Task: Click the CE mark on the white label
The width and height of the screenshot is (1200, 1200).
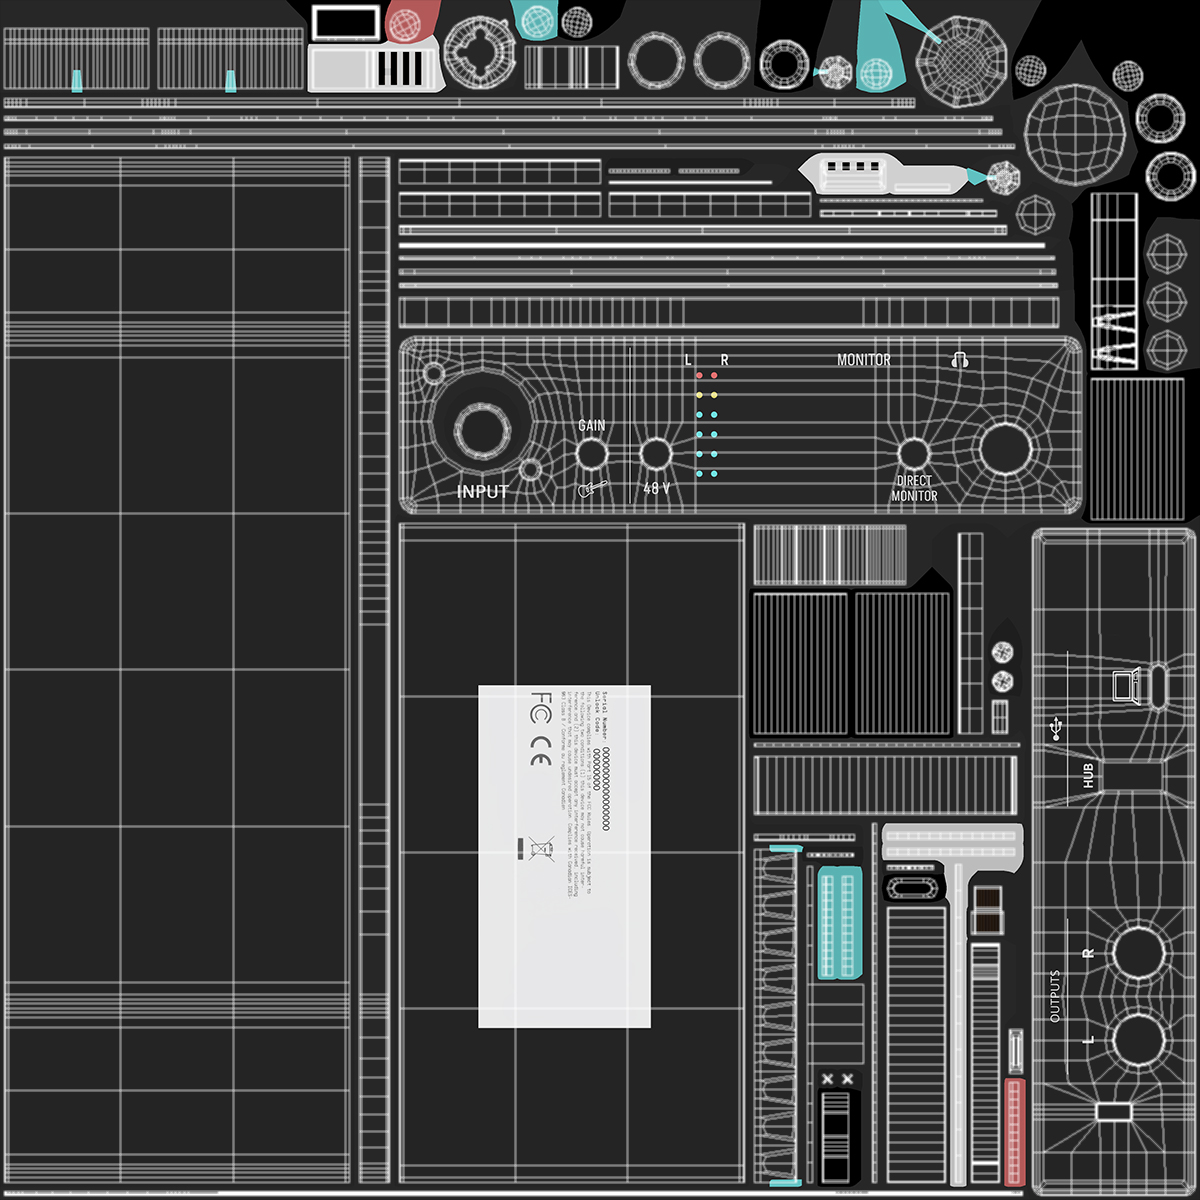Action: [x=540, y=751]
